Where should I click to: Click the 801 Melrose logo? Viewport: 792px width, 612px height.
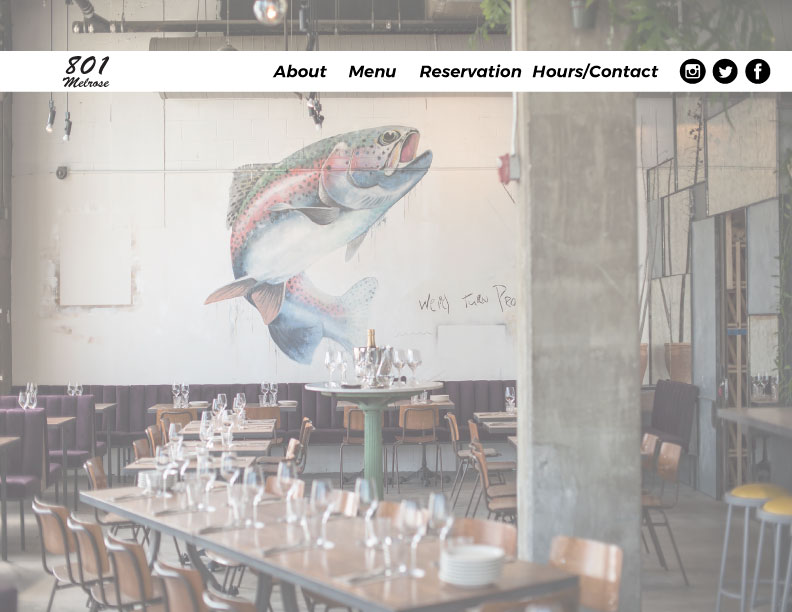pyautogui.click(x=86, y=71)
